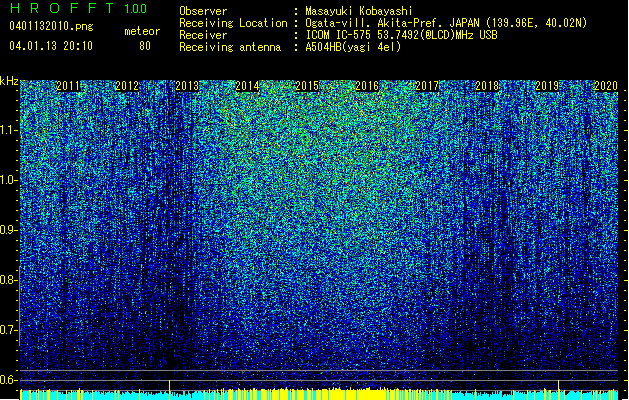Click the 0.9 kHz axis label

(8, 230)
